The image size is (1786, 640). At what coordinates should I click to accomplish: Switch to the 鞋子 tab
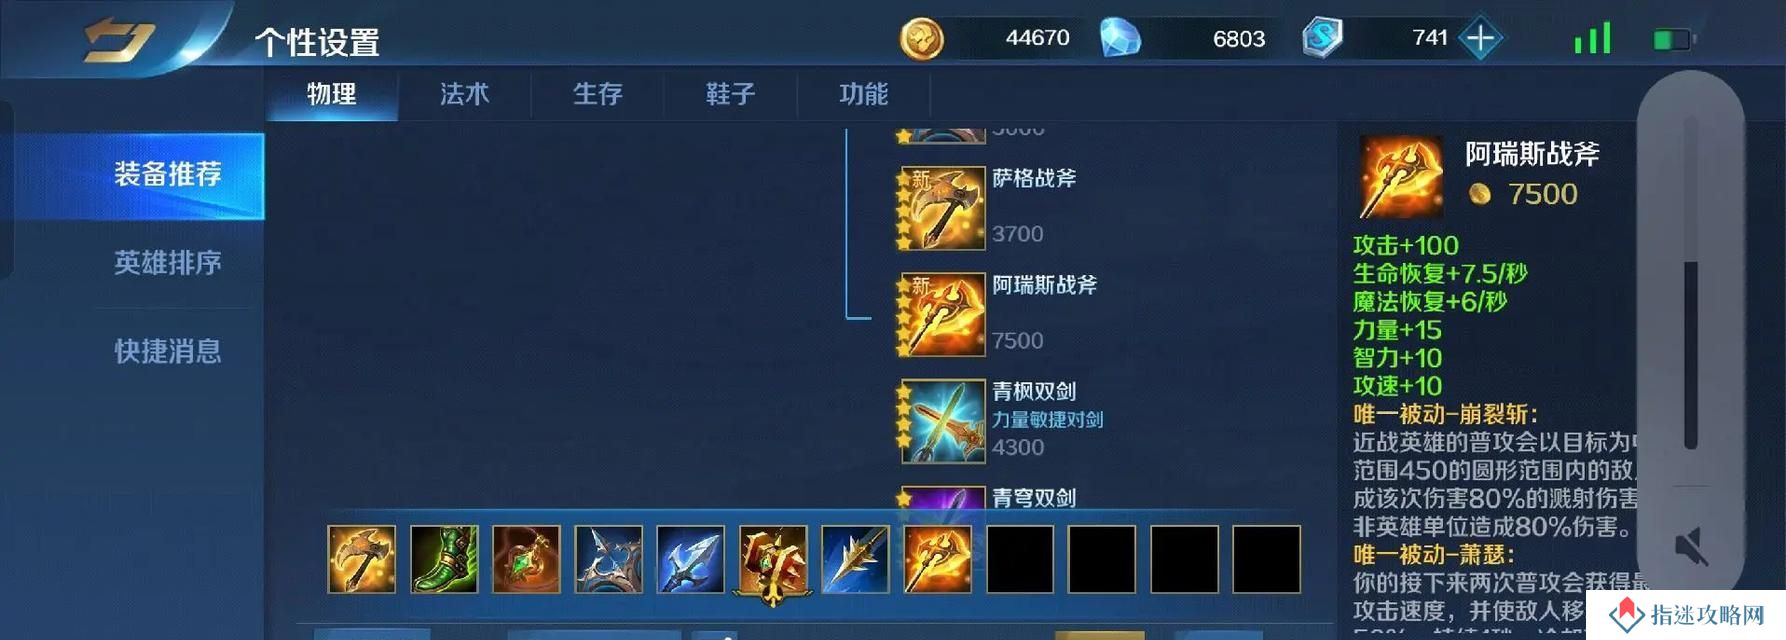coord(730,94)
